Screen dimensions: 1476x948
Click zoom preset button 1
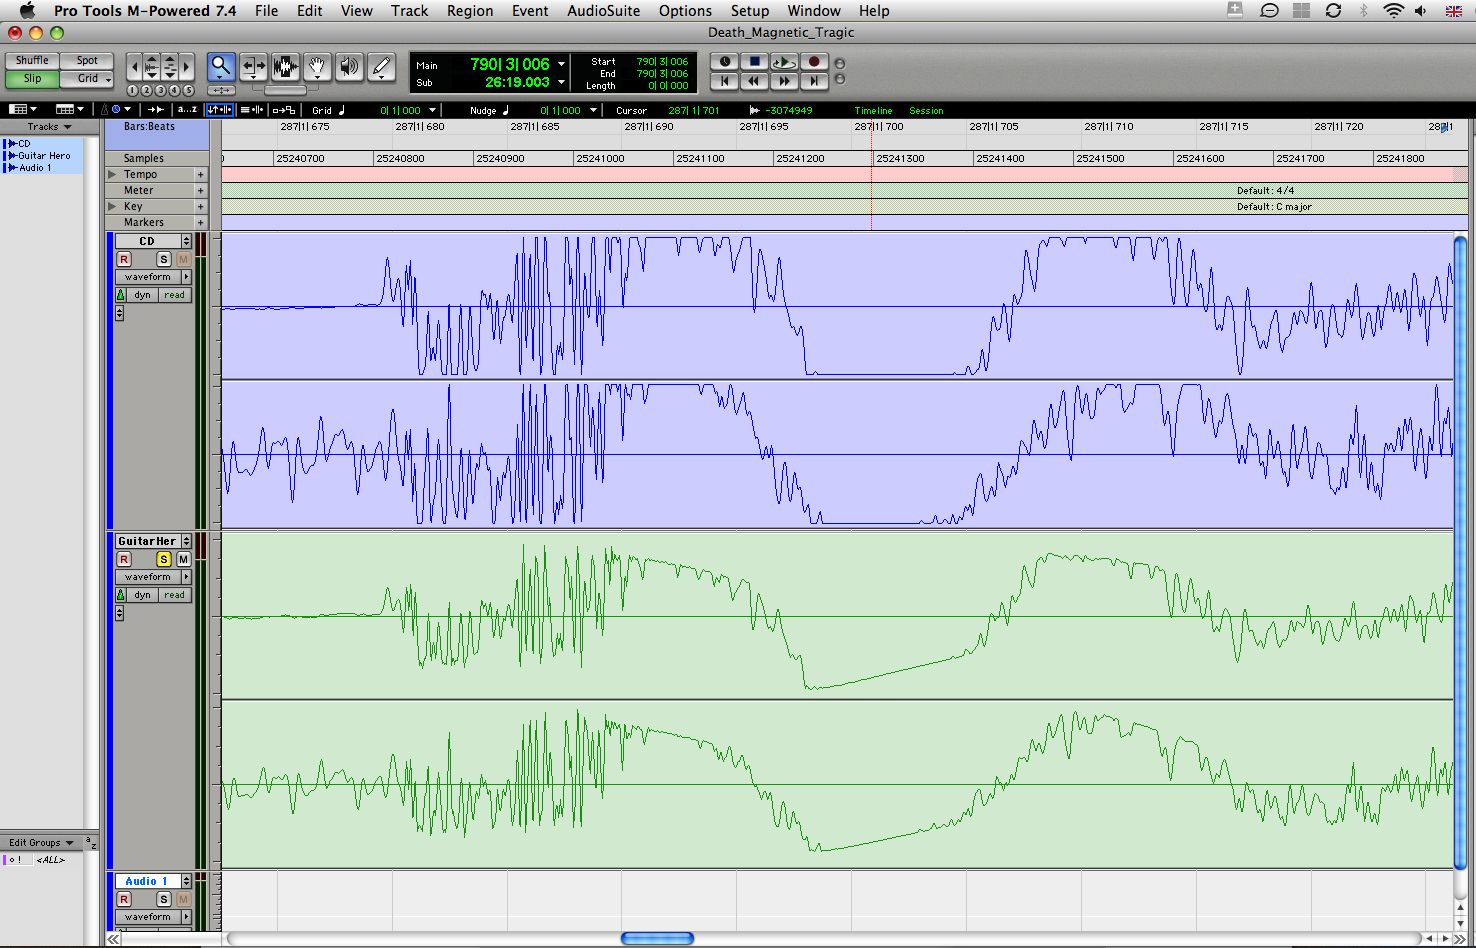click(x=132, y=90)
